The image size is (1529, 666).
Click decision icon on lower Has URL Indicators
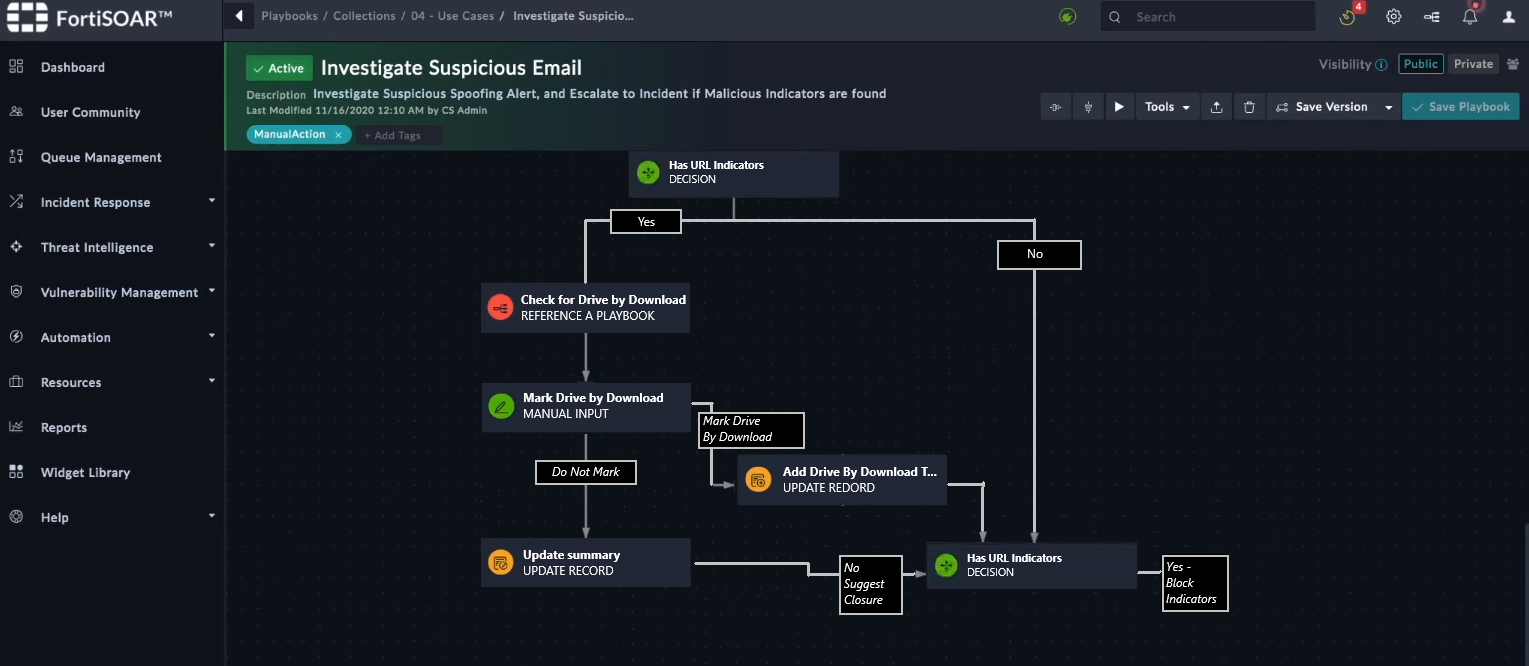(x=946, y=566)
